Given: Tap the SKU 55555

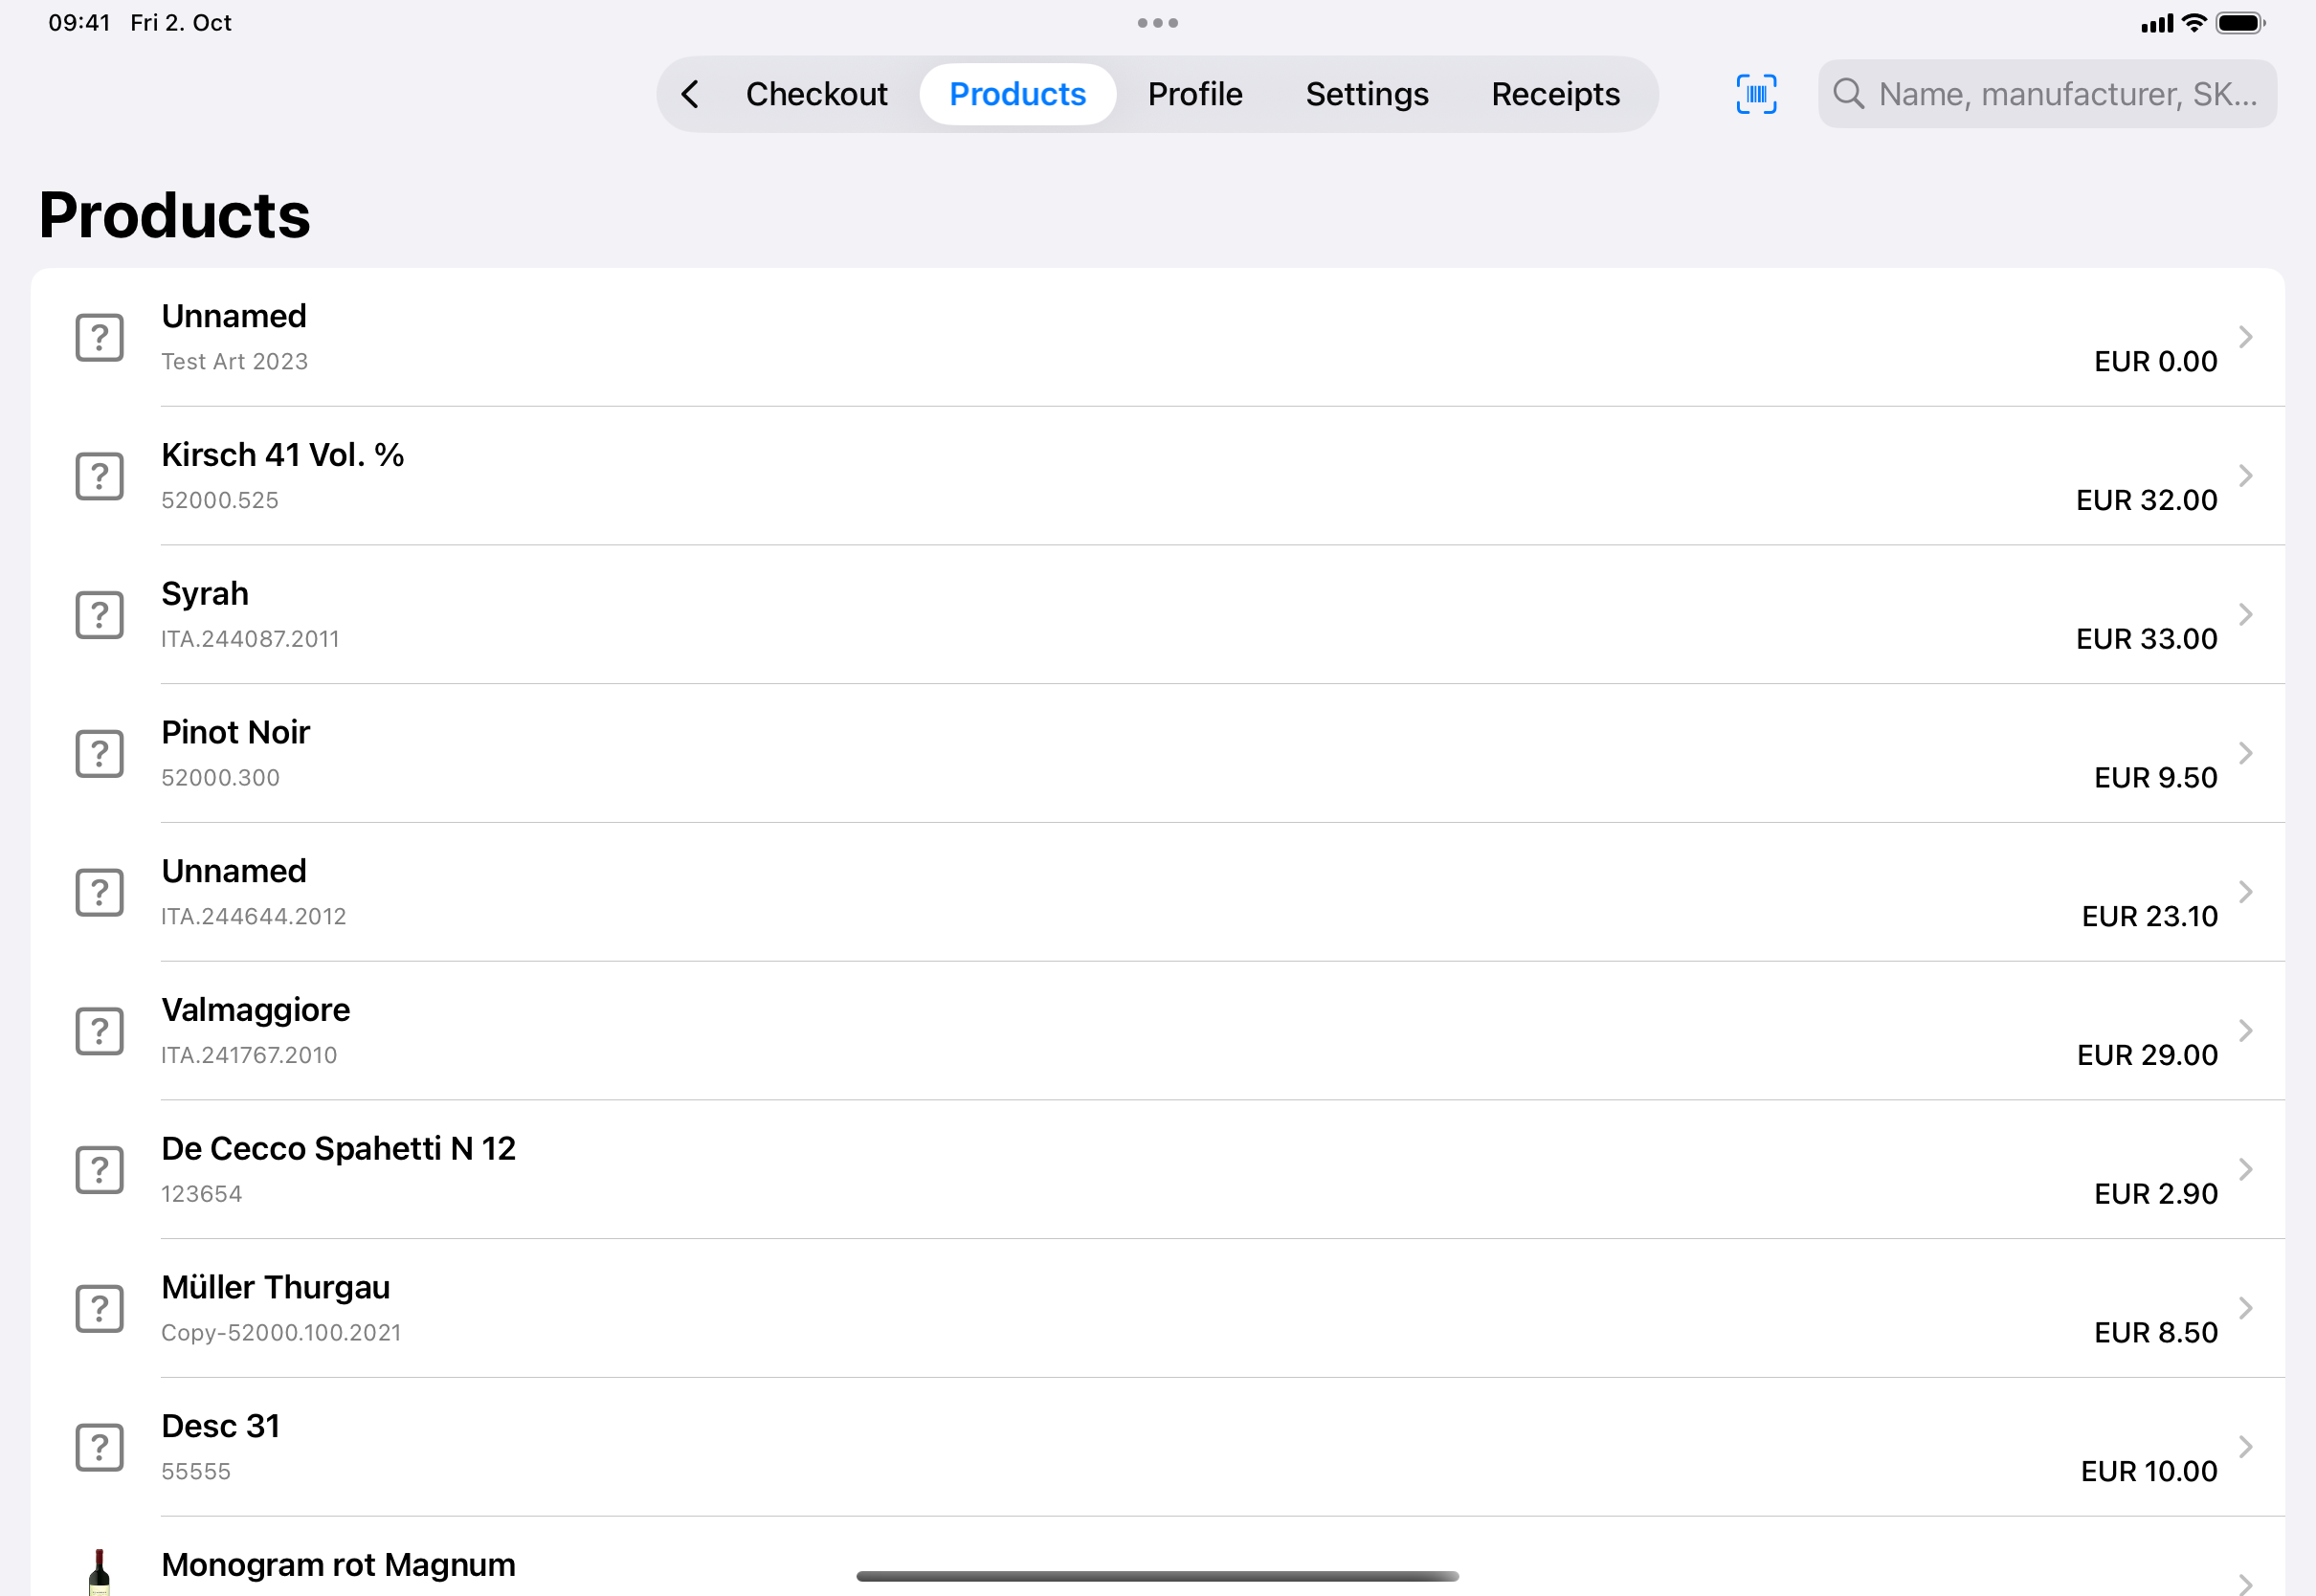Looking at the screenshot, I should 196,1473.
